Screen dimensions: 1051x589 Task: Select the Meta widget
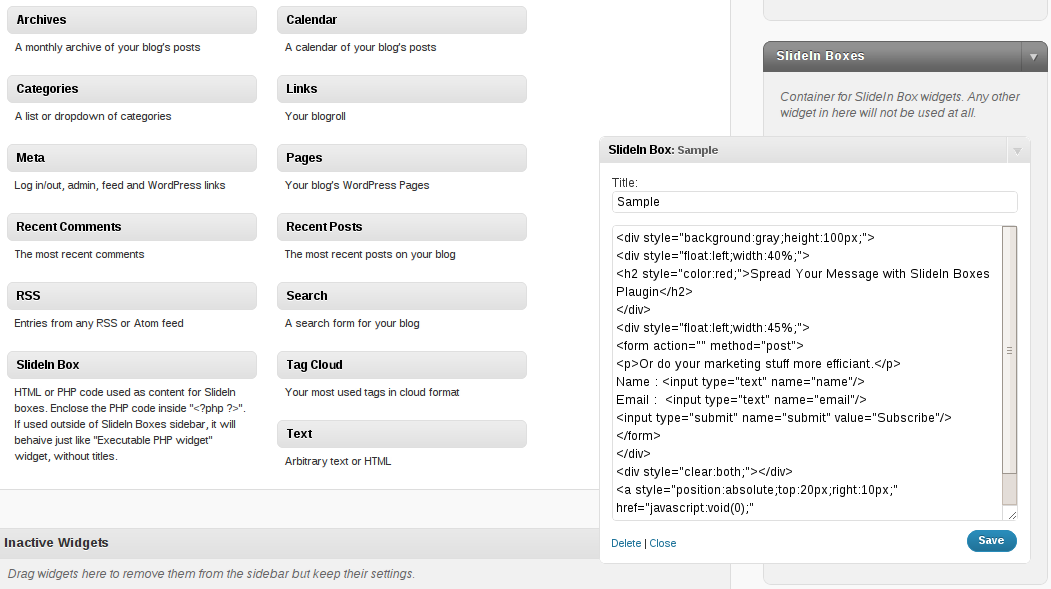pyautogui.click(x=131, y=158)
